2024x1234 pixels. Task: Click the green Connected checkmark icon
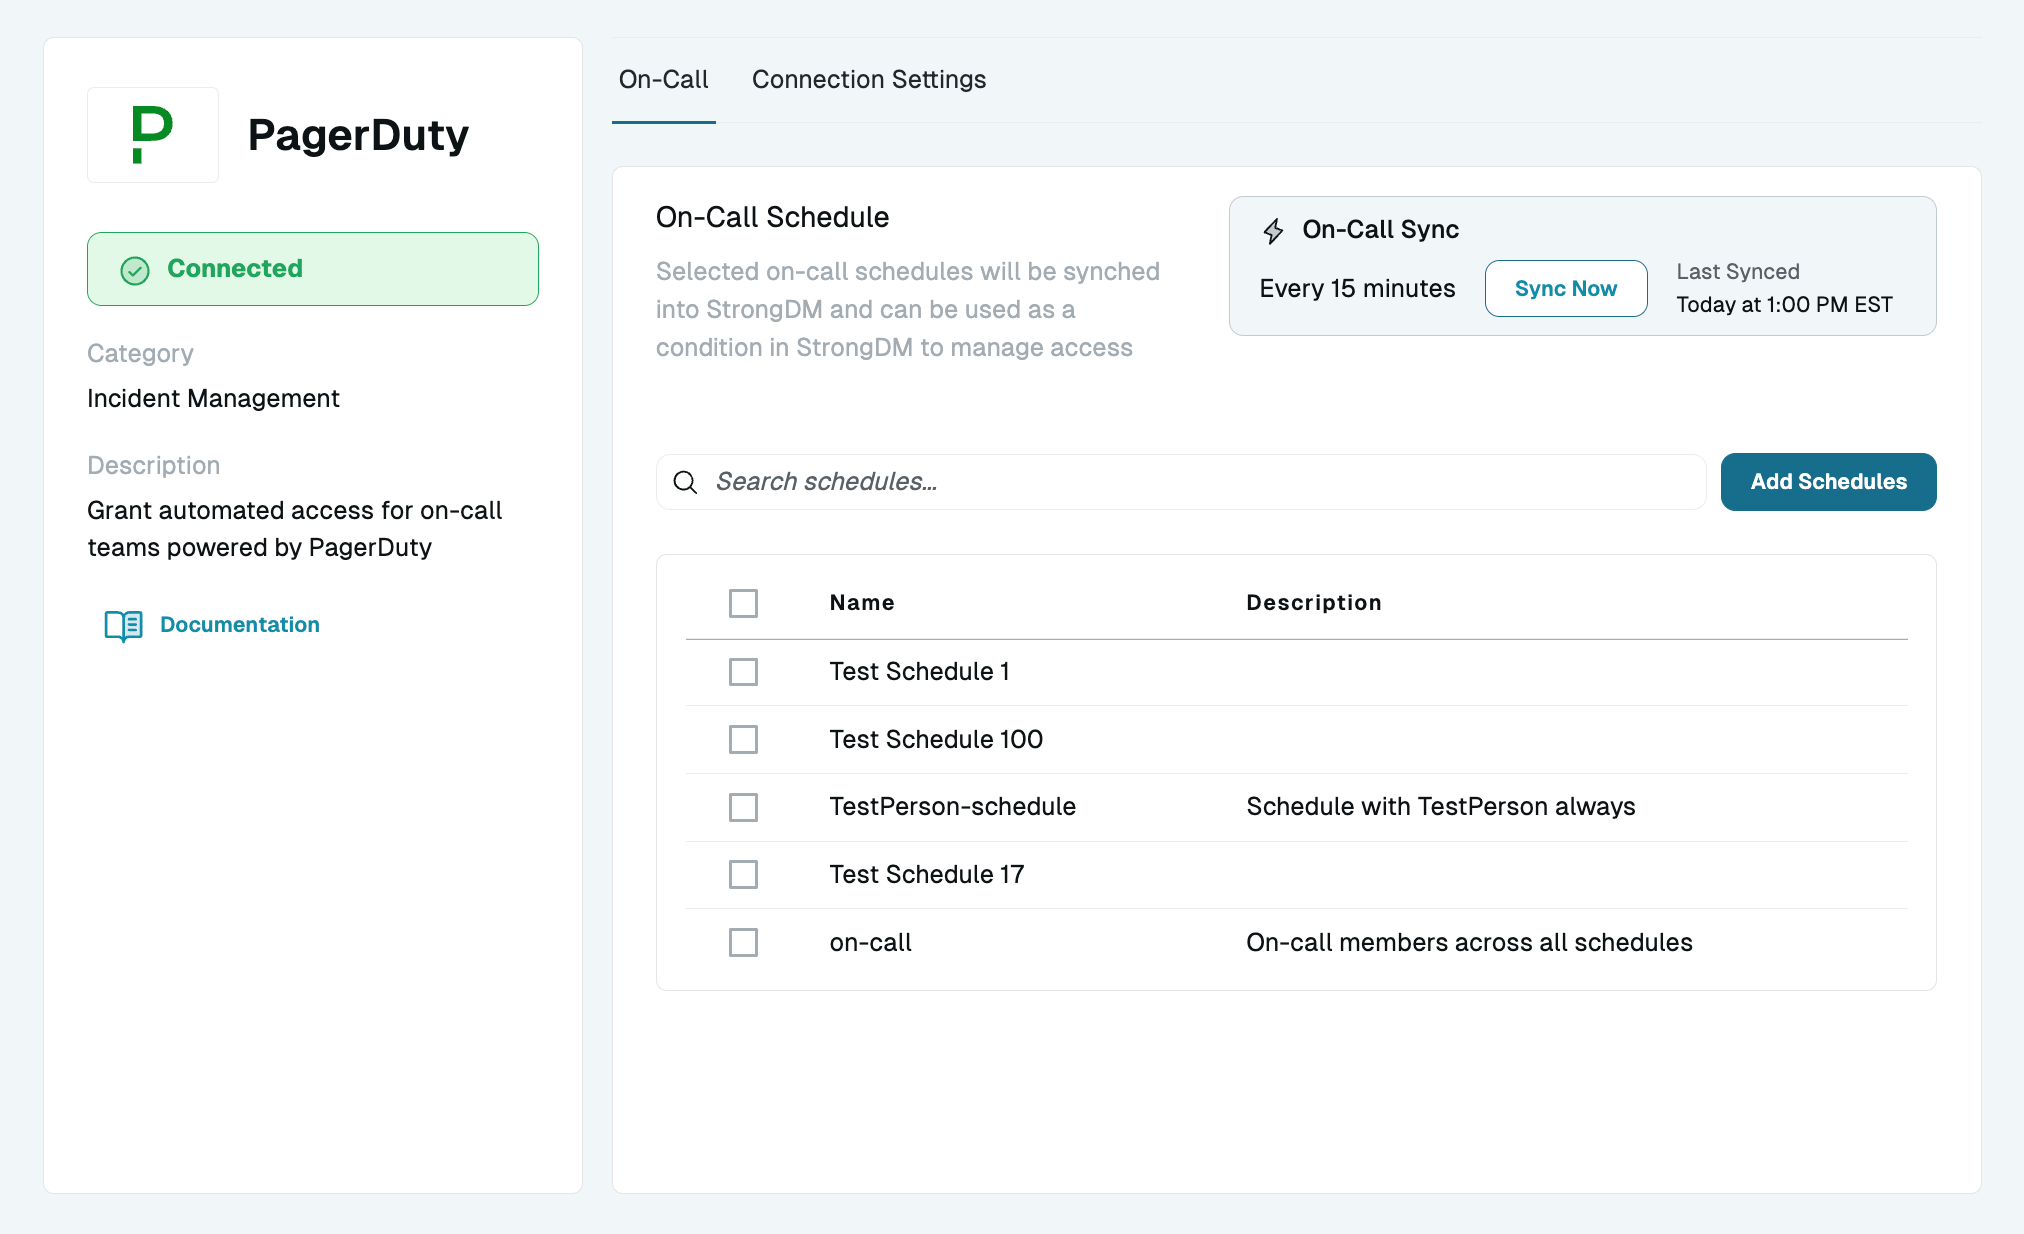click(x=135, y=270)
